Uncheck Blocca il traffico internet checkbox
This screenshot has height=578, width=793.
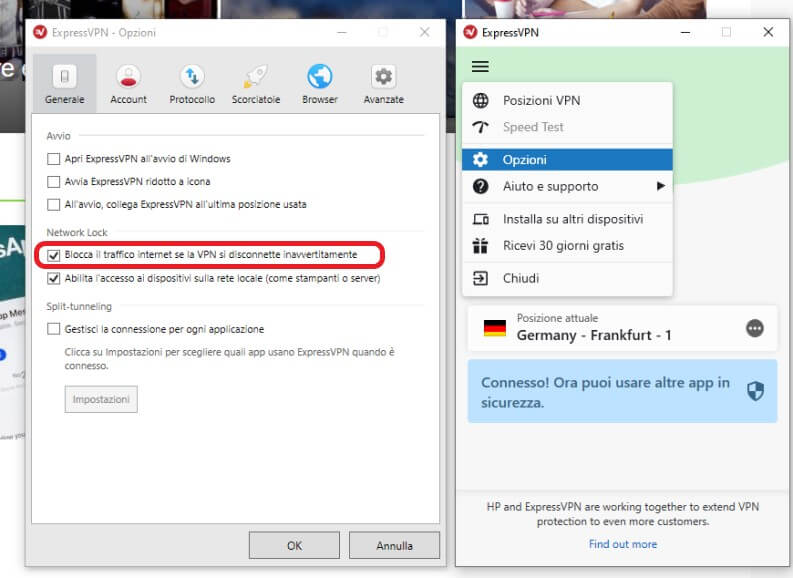tap(53, 255)
